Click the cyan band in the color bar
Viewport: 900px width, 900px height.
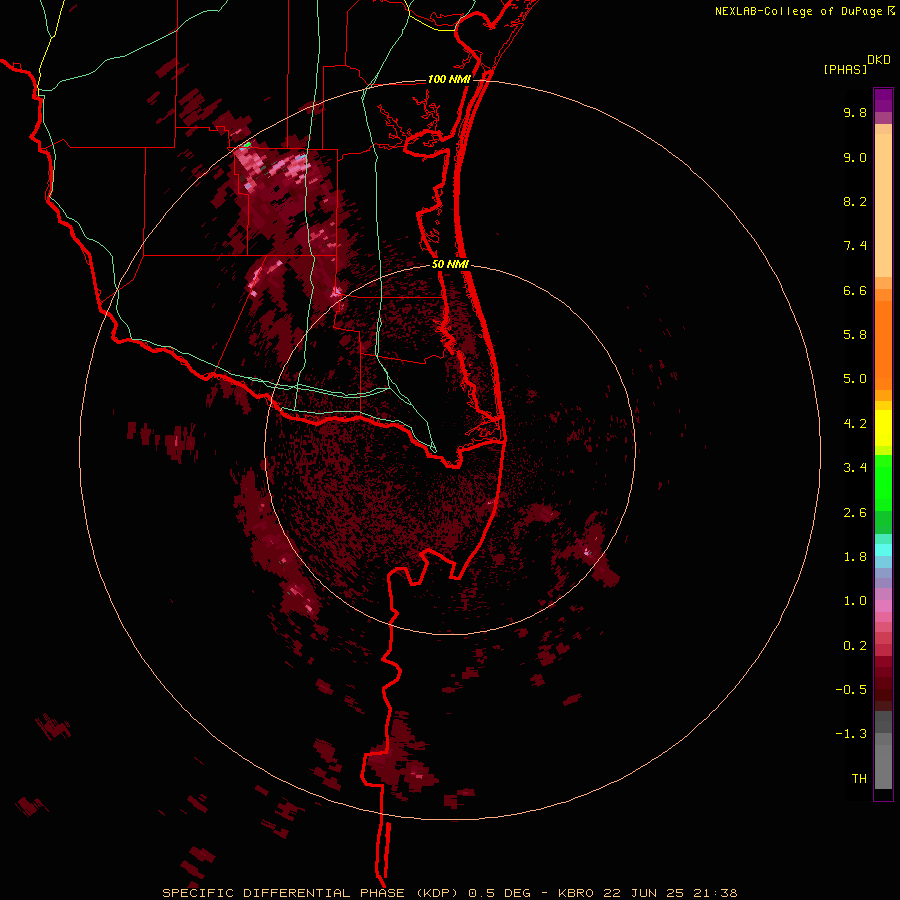click(x=883, y=550)
